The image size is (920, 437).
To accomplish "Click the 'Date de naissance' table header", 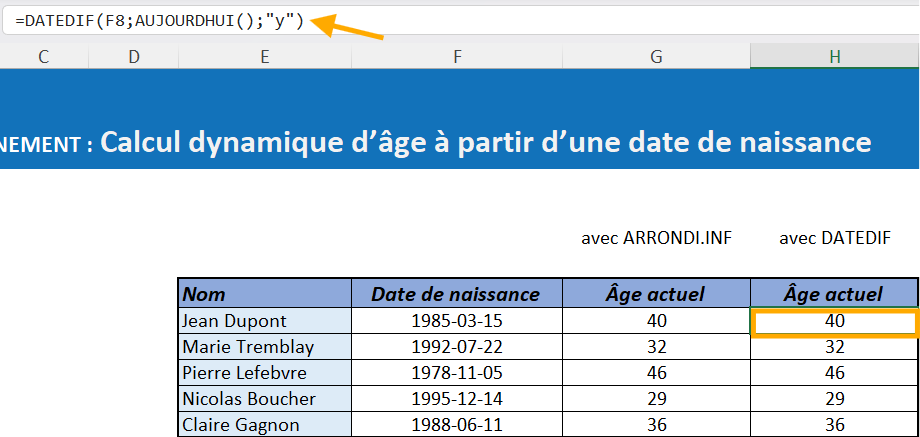I will coord(457,293).
